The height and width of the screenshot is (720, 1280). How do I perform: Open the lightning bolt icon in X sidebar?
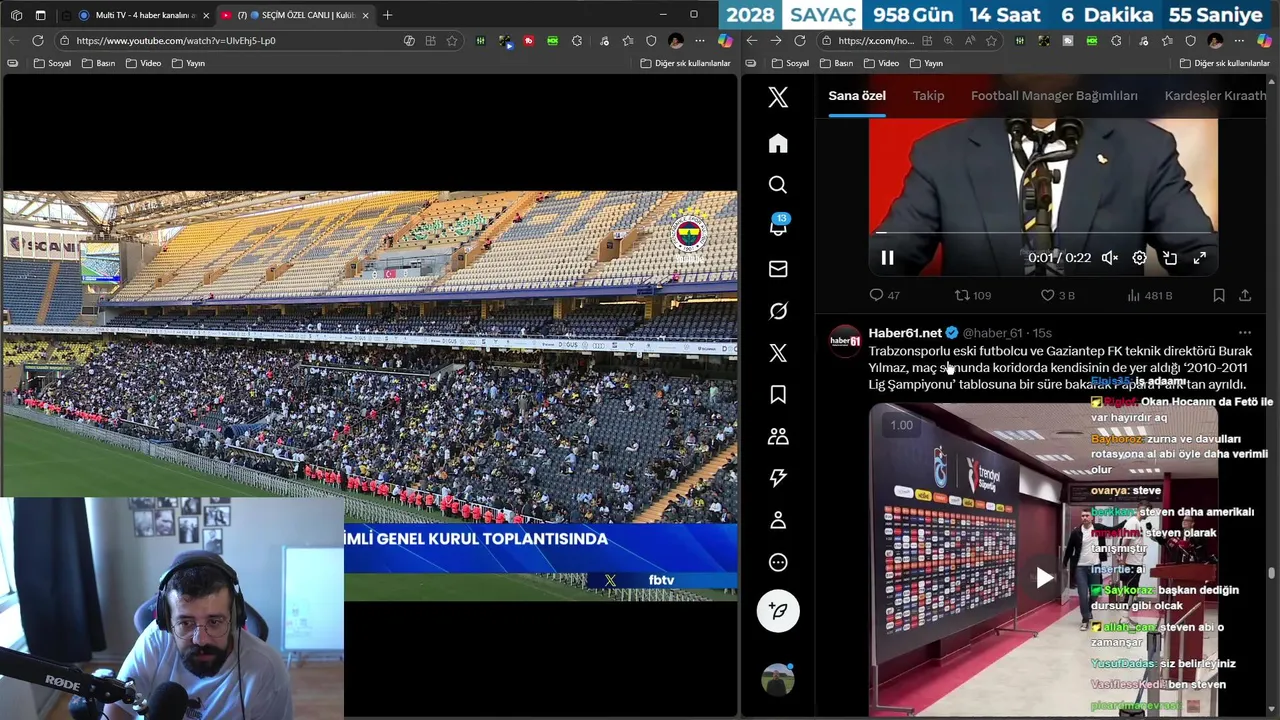coord(778,478)
